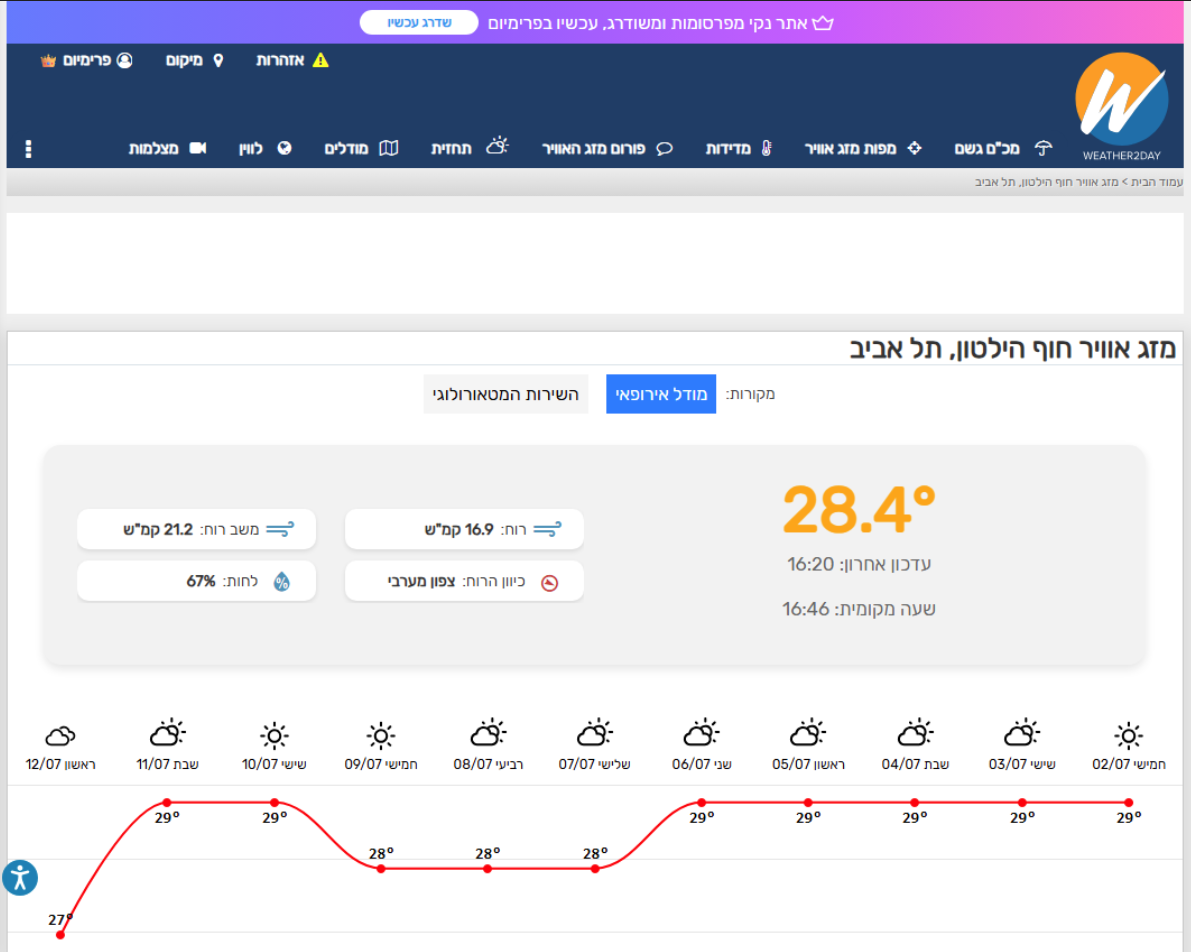Open the אזהרות warnings link

(280, 61)
